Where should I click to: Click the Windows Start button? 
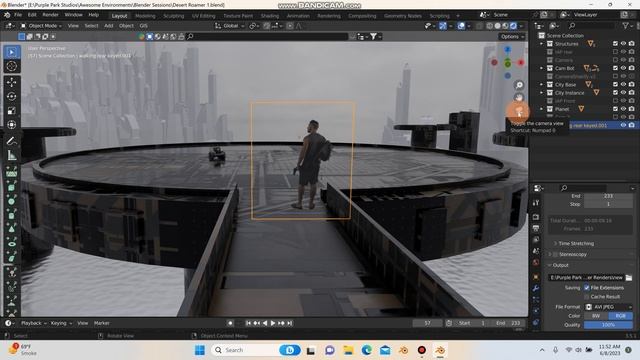[x=200, y=350]
